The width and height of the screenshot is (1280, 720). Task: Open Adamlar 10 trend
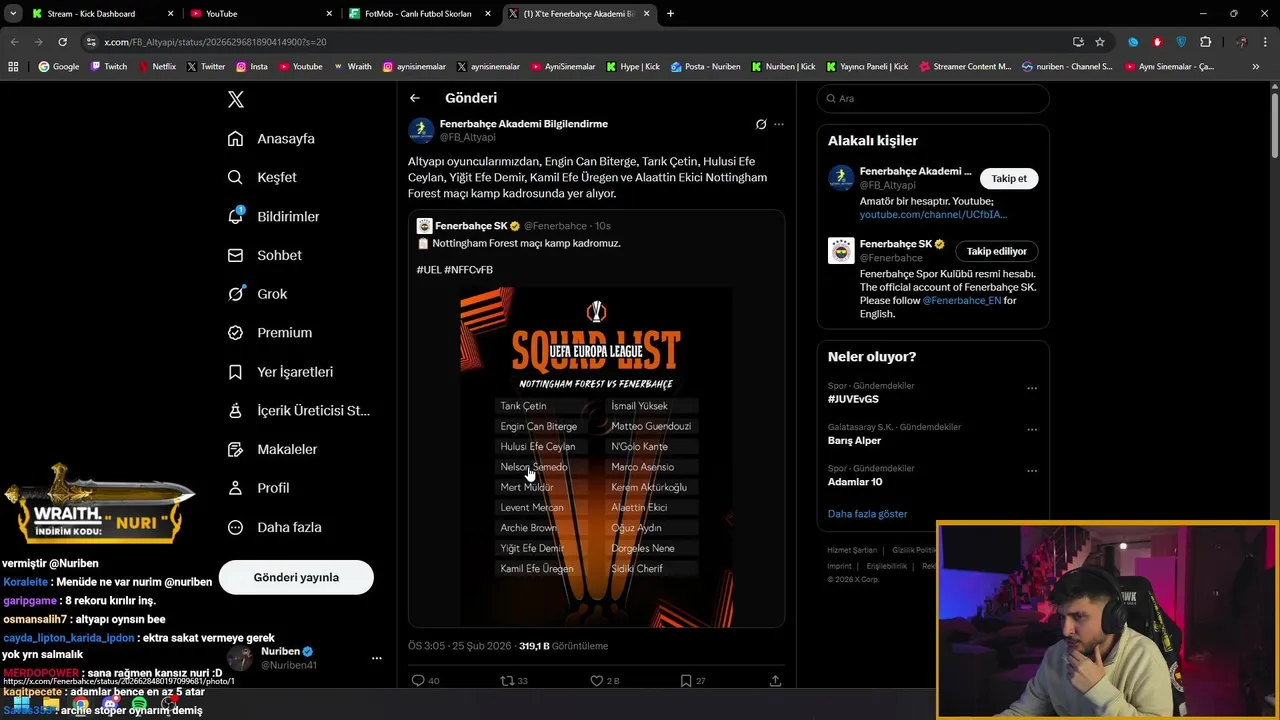(x=855, y=482)
